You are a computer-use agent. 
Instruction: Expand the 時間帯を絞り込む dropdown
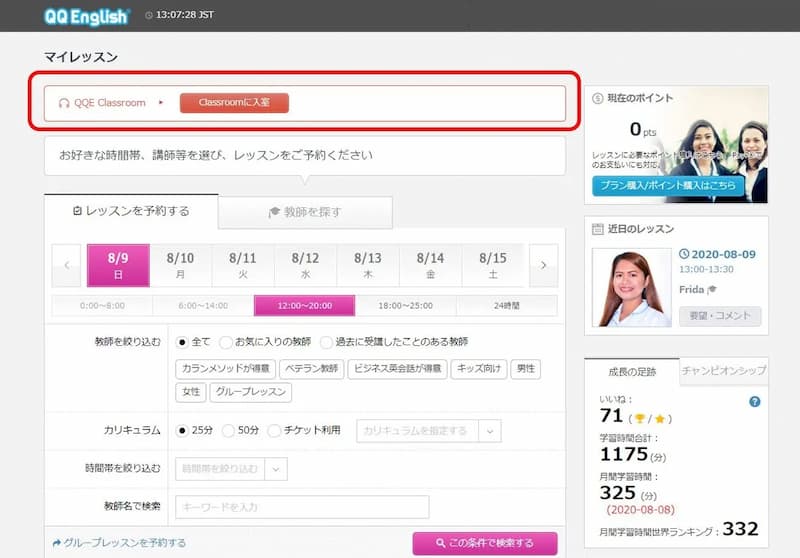[231, 468]
